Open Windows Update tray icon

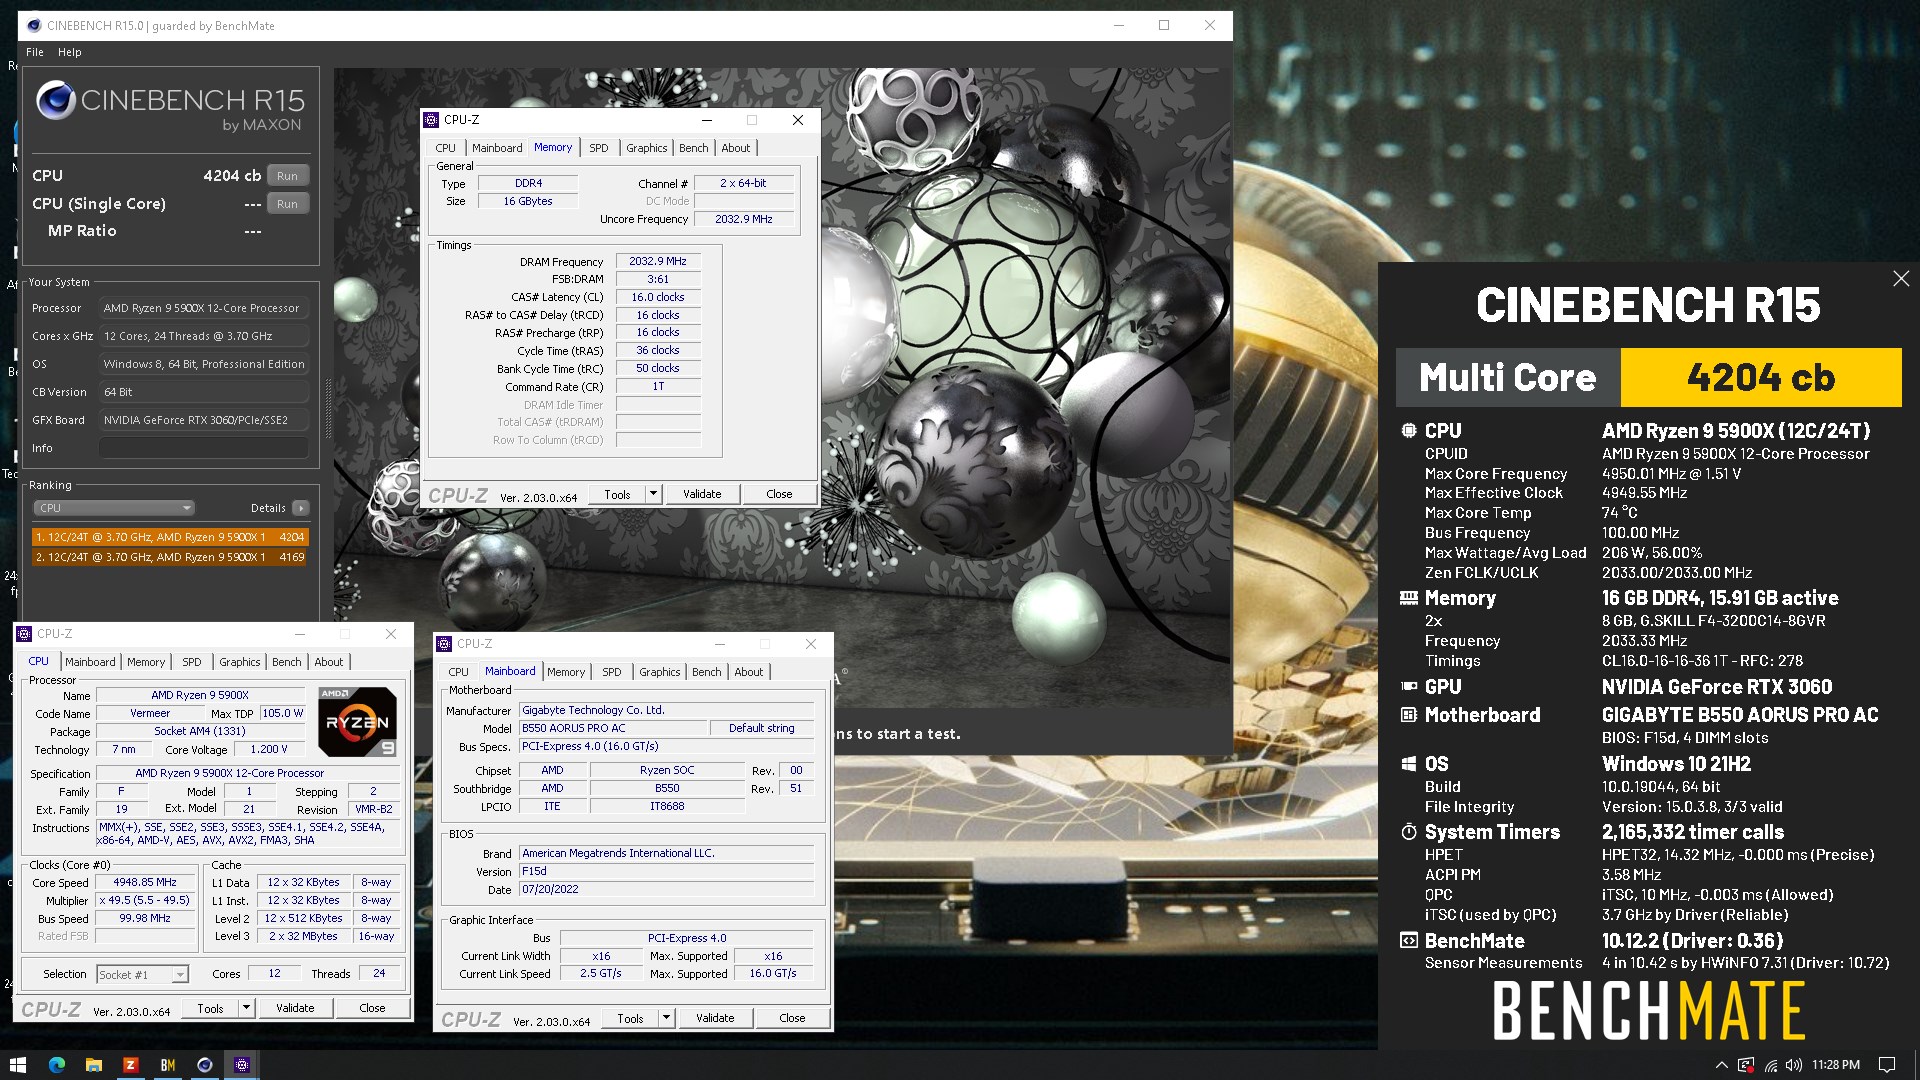point(1745,1065)
